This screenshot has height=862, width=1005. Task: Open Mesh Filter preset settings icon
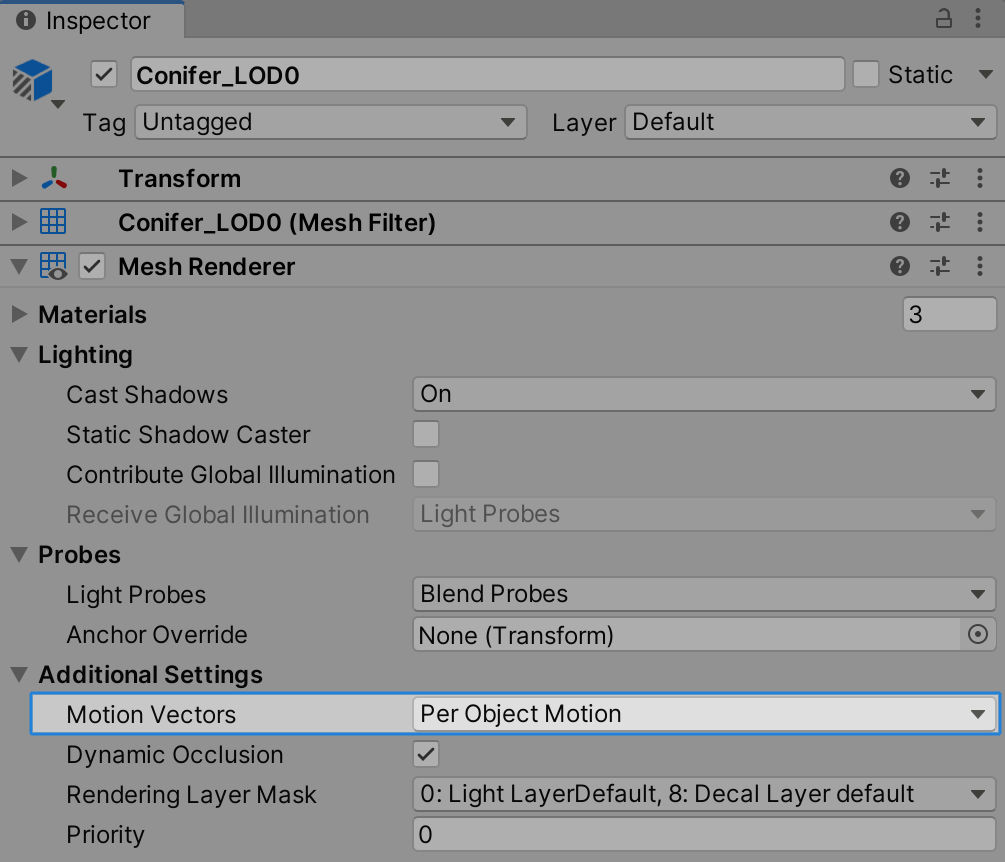pyautogui.click(x=940, y=223)
